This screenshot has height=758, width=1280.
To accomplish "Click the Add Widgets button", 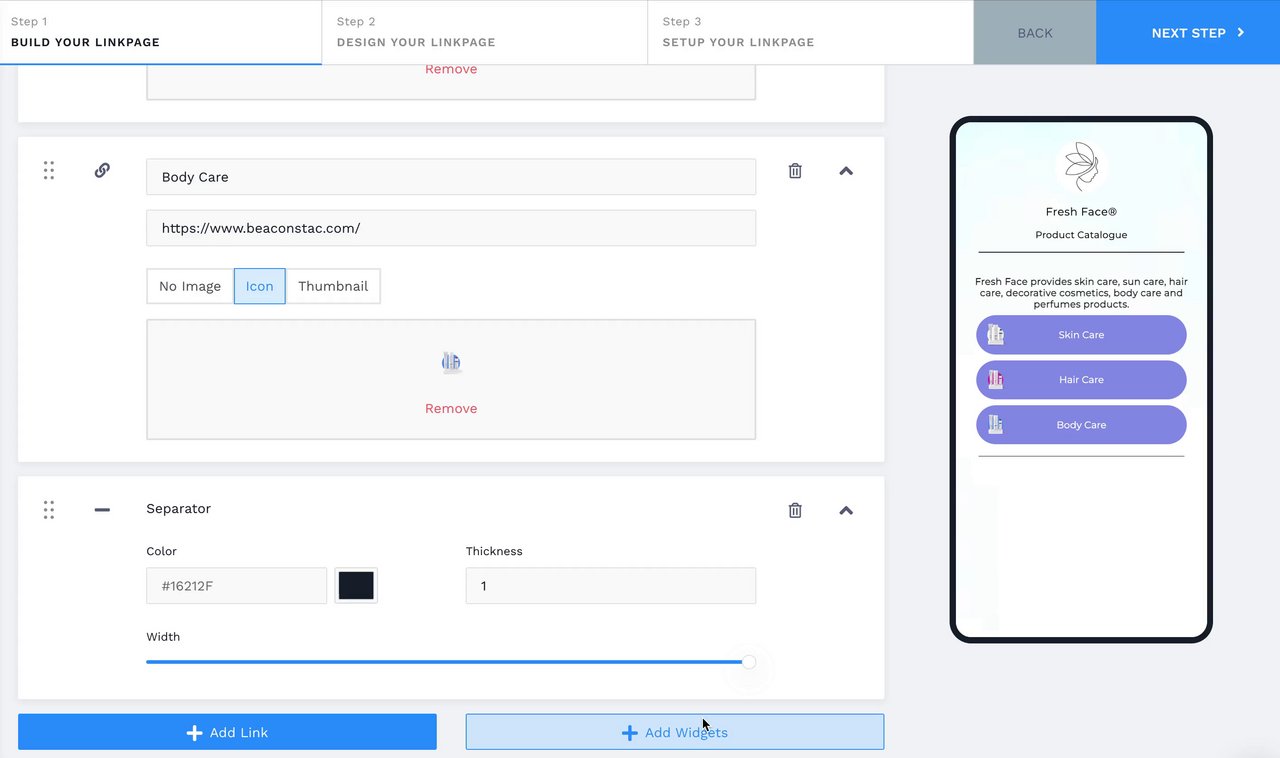I will (x=675, y=732).
